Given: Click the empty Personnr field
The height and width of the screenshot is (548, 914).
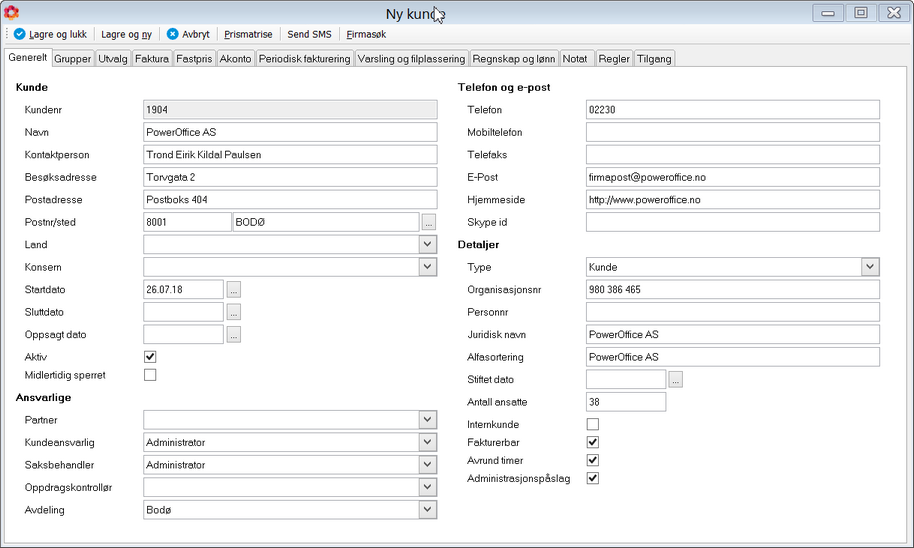Looking at the screenshot, I should [x=733, y=312].
